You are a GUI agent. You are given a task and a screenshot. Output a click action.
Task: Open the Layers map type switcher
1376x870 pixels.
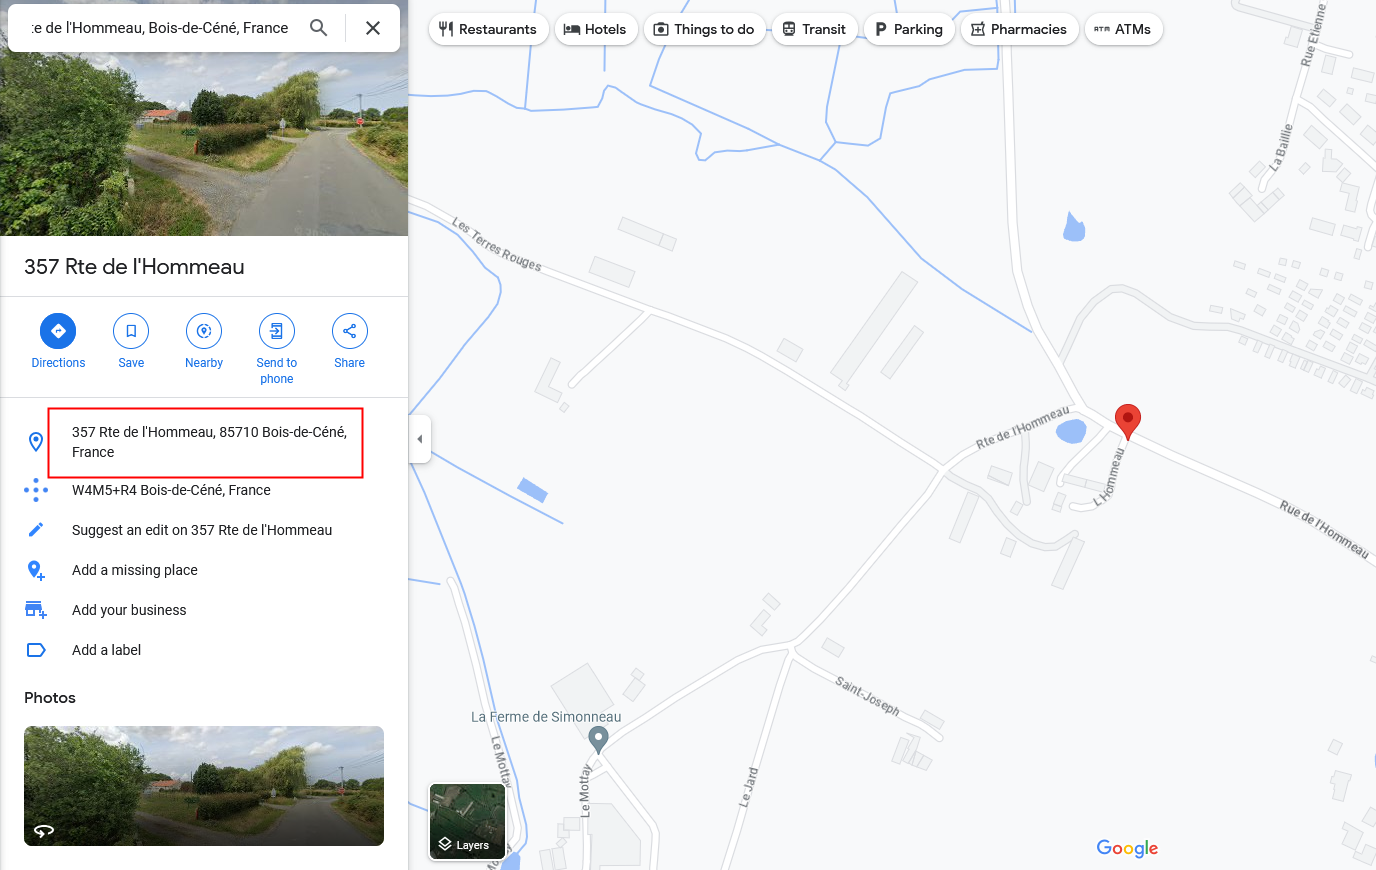(467, 822)
